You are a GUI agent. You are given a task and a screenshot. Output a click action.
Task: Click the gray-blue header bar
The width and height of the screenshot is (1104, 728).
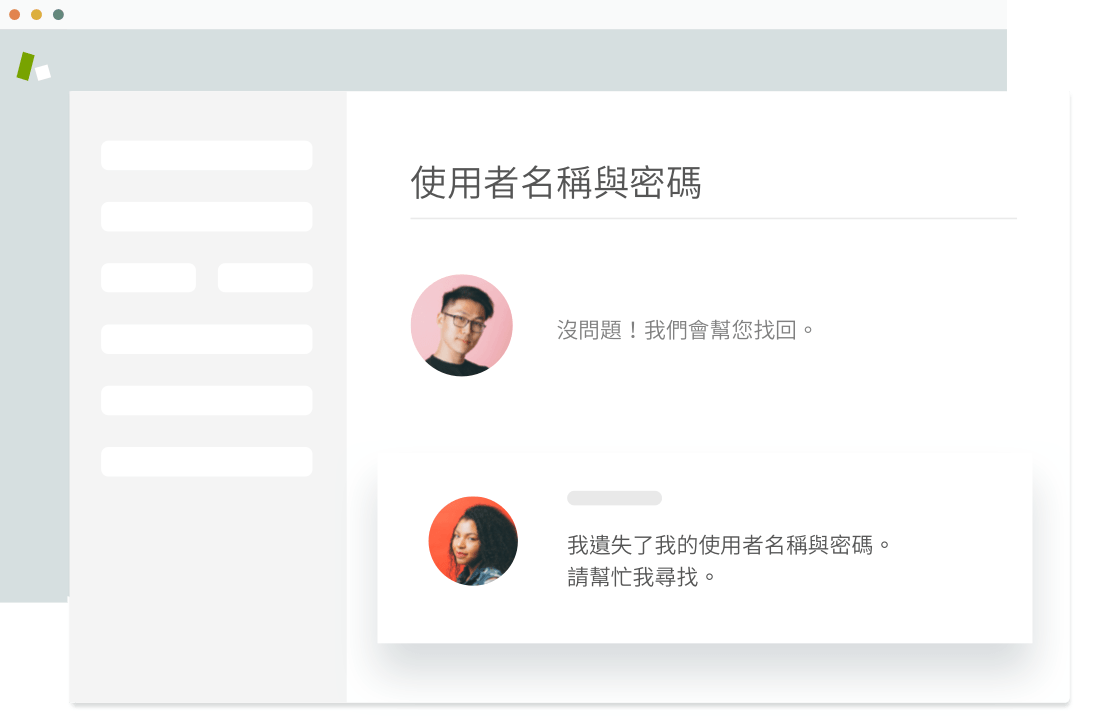tap(503, 60)
